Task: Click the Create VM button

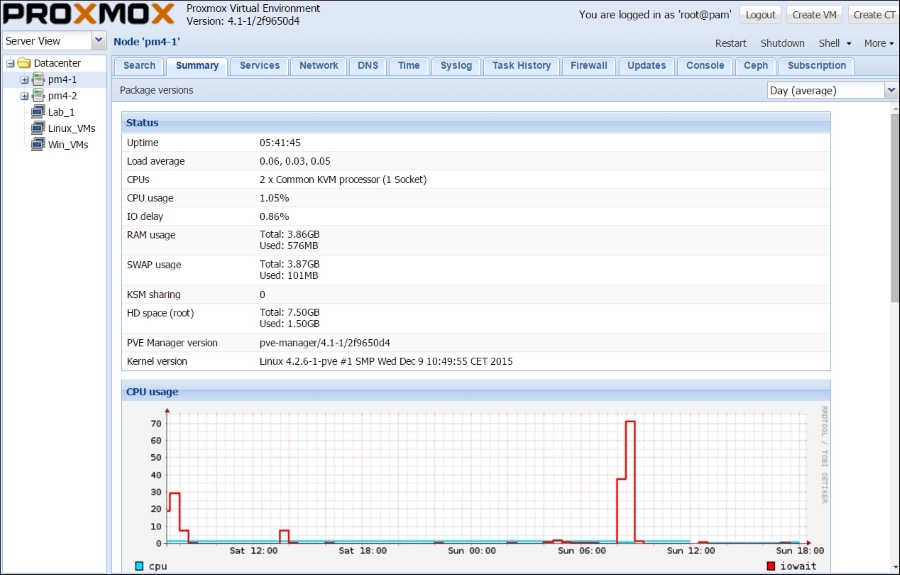Action: point(814,15)
